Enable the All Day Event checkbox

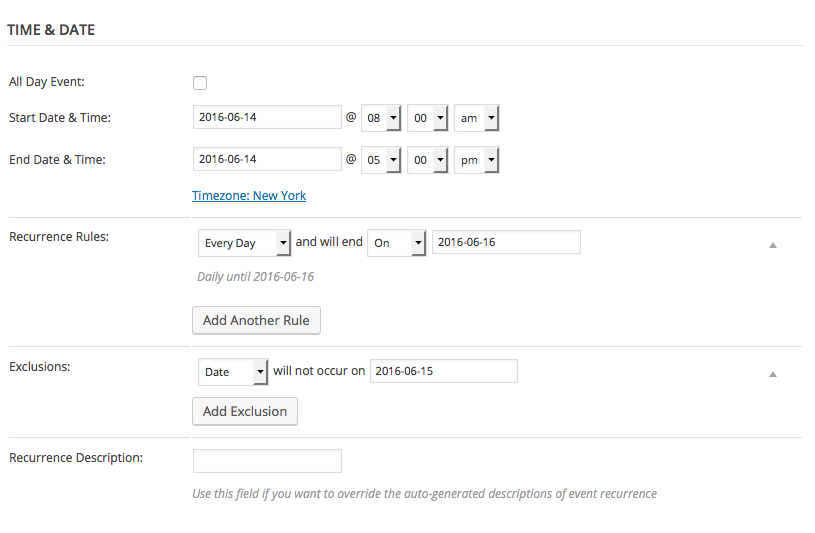coord(200,83)
